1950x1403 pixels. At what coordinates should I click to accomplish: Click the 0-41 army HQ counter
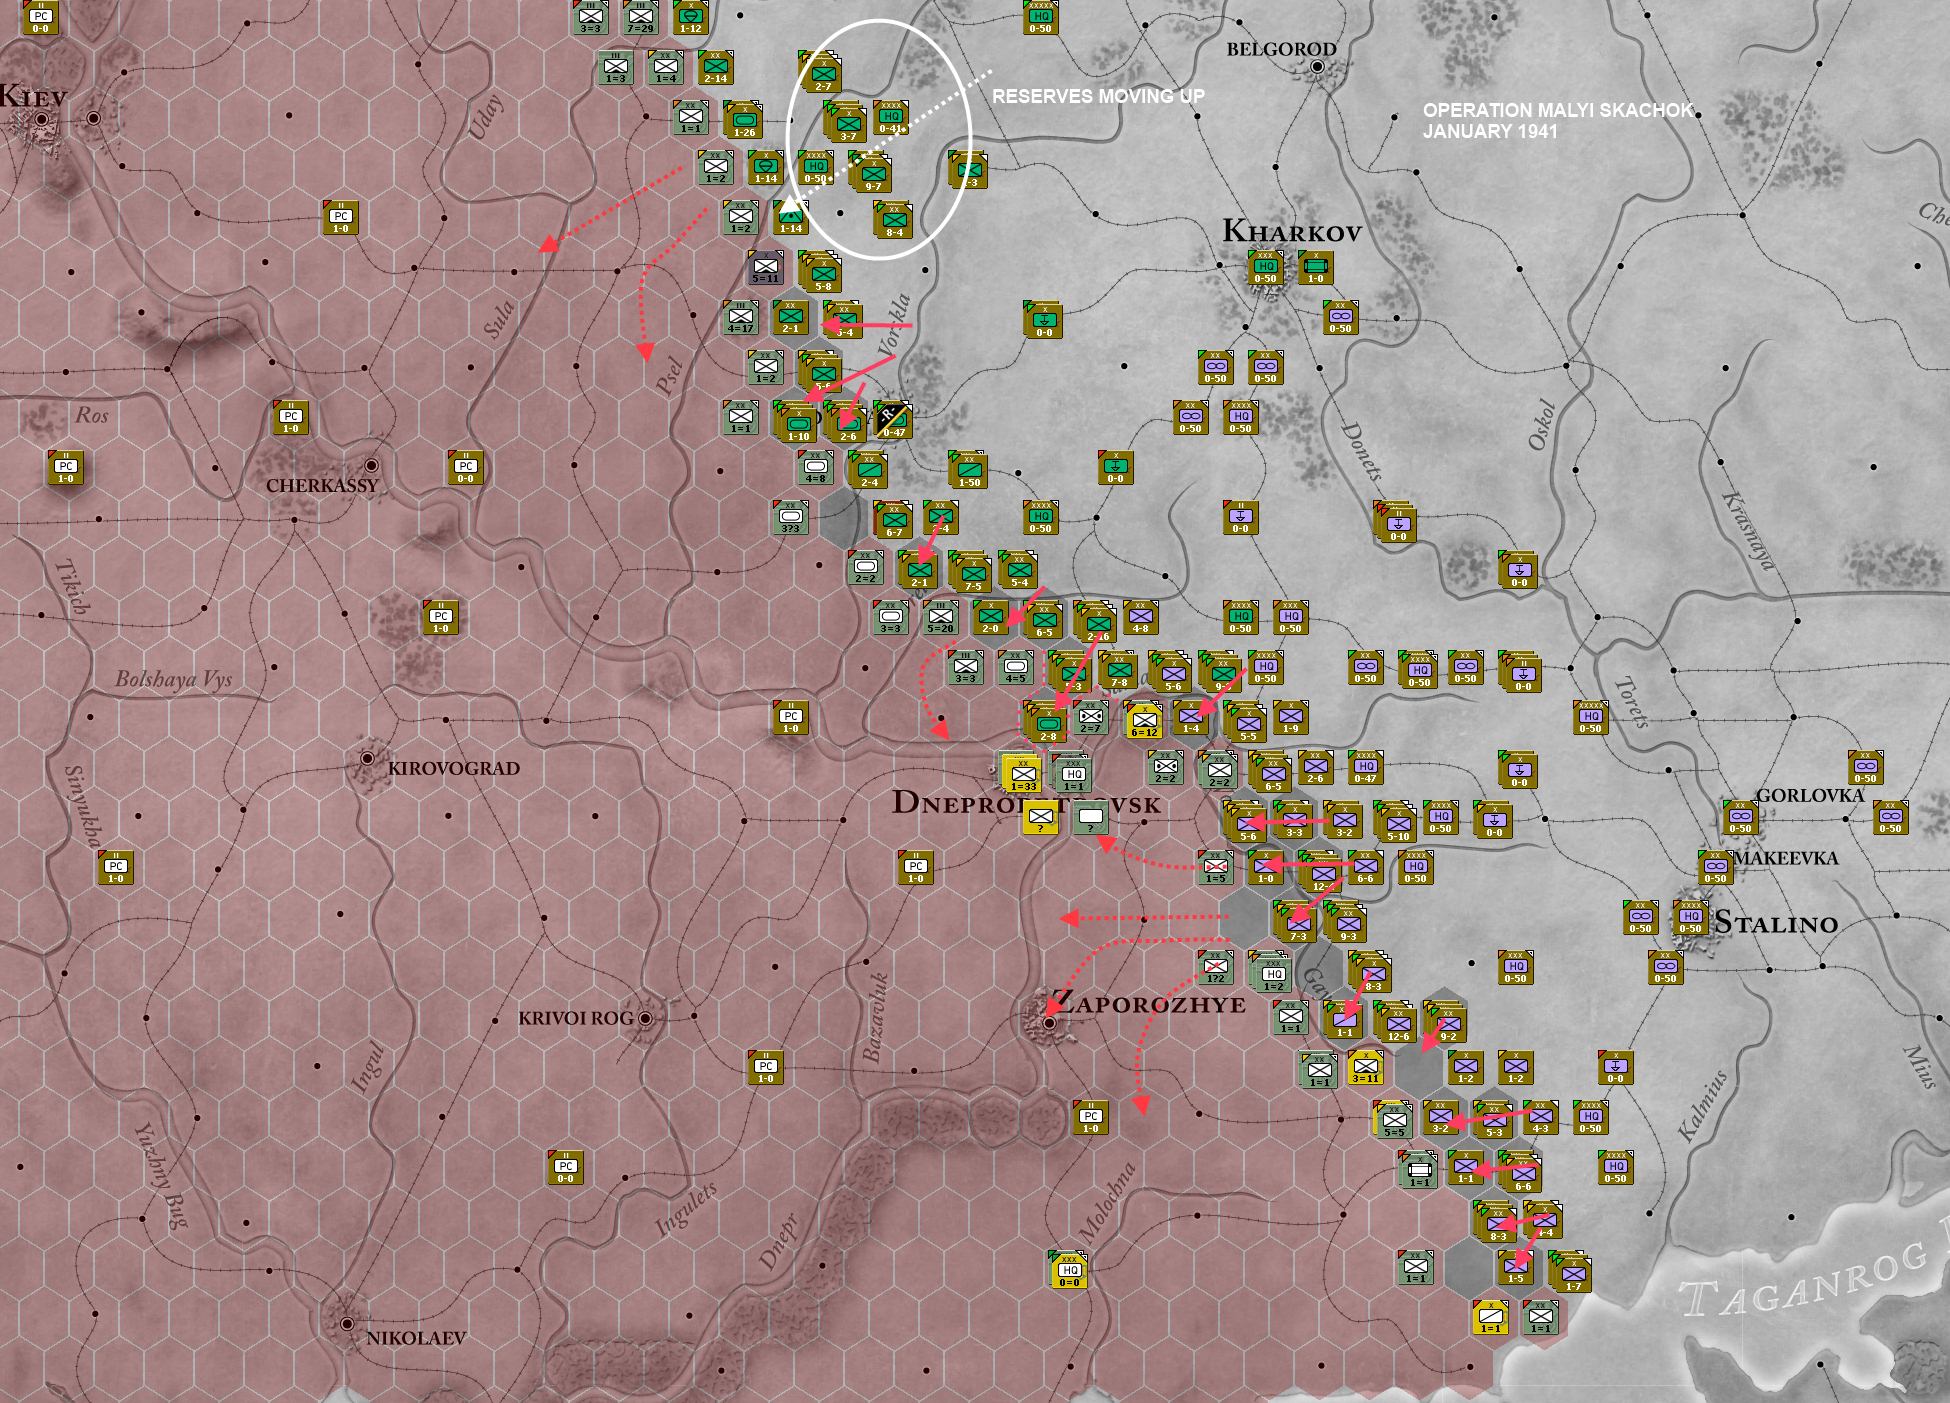(890, 117)
